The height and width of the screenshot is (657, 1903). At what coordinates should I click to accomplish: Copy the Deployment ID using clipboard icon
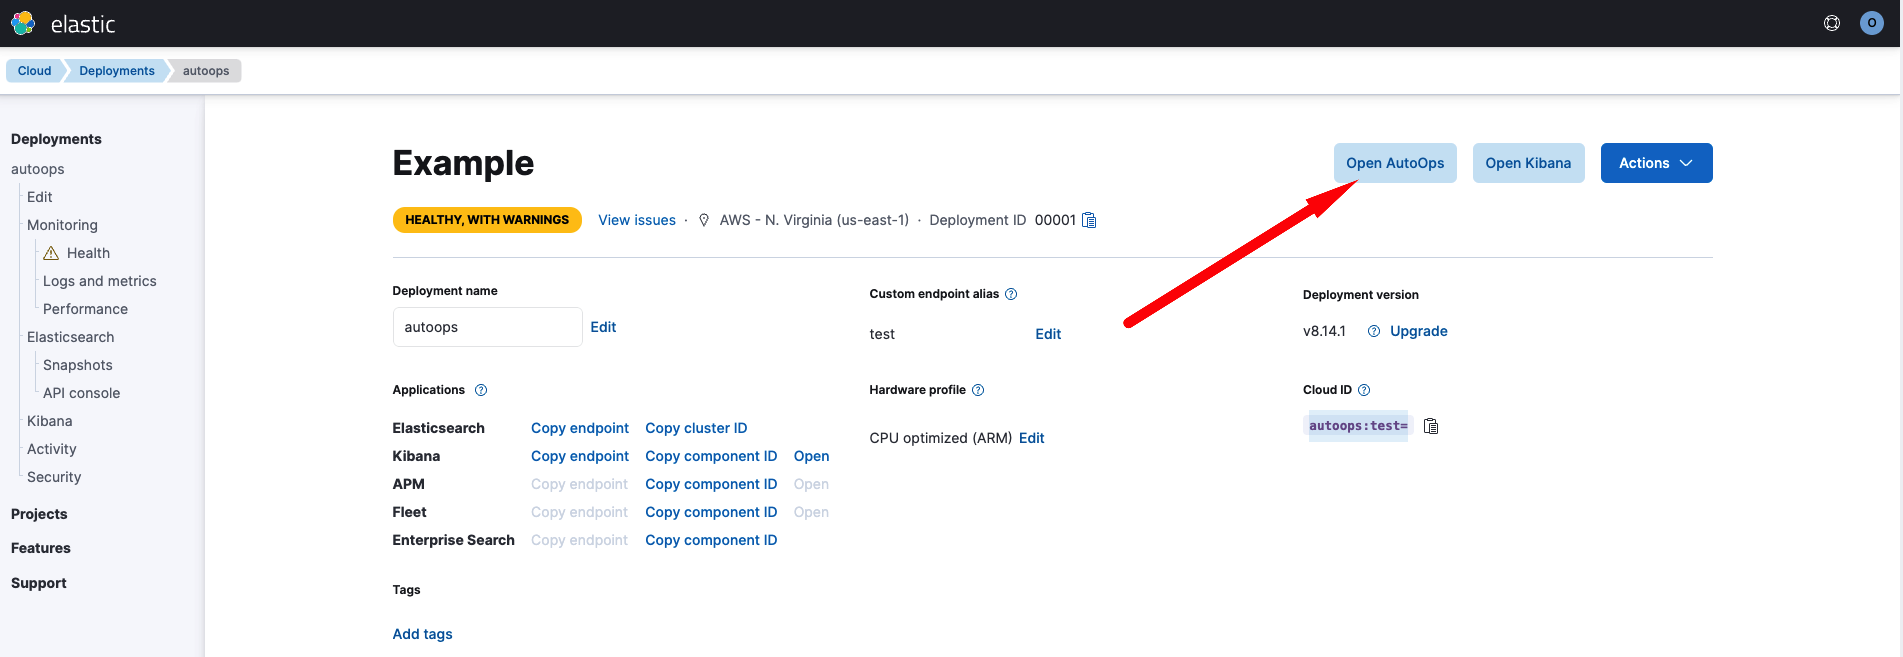pyautogui.click(x=1089, y=220)
